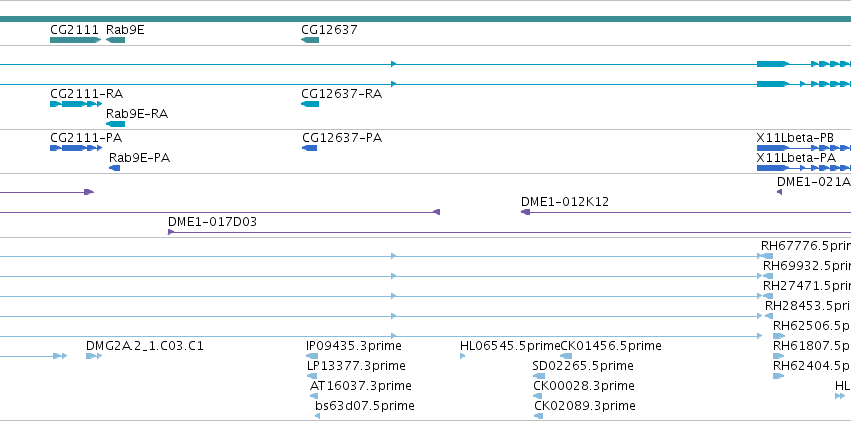Image resolution: width=851 pixels, height=421 pixels.
Task: Click the SD02265.5prime EST glyph
Action: tap(539, 376)
